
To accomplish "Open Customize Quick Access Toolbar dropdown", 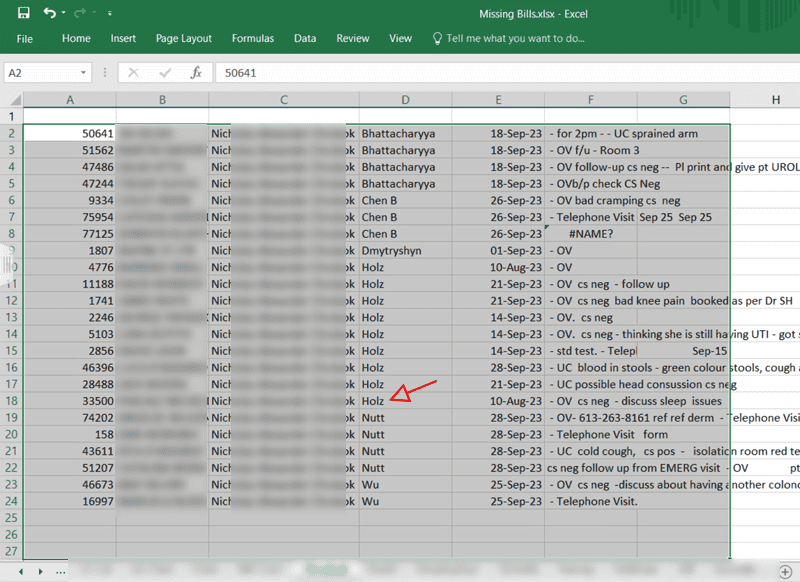I will click(x=109, y=13).
